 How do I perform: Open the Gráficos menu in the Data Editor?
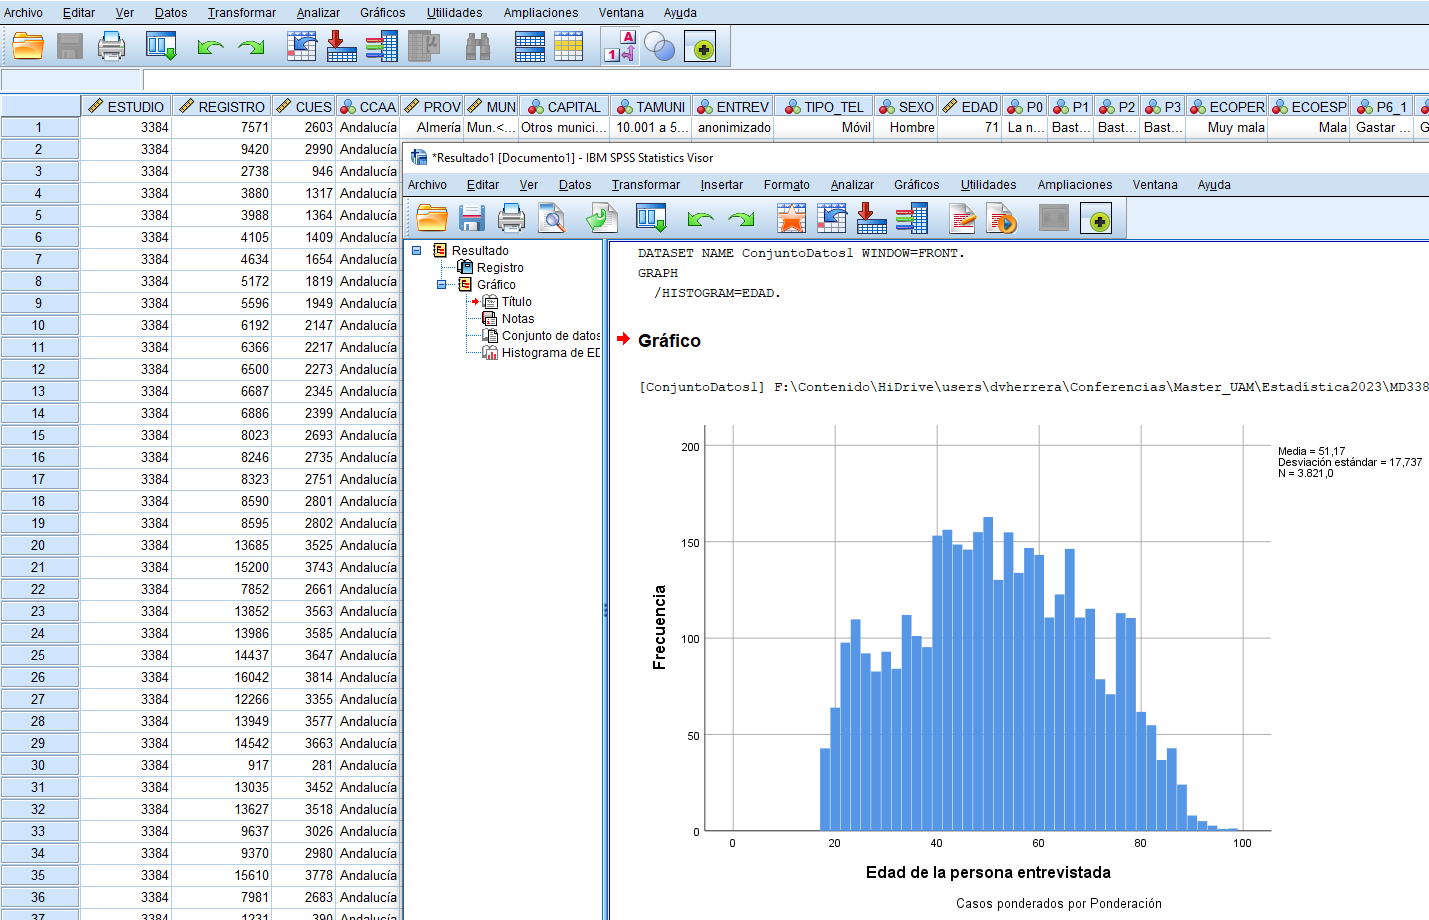[x=383, y=12]
